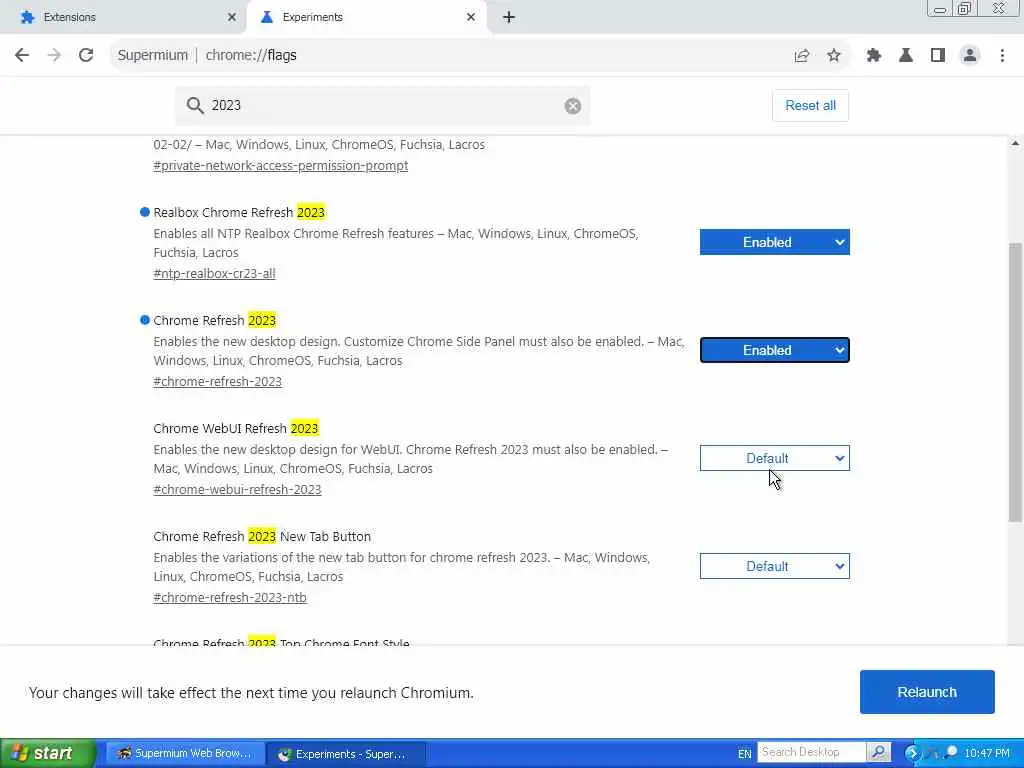Image resolution: width=1024 pixels, height=768 pixels.
Task: Open the Experiments flask icon in toolbar
Action: (906, 56)
